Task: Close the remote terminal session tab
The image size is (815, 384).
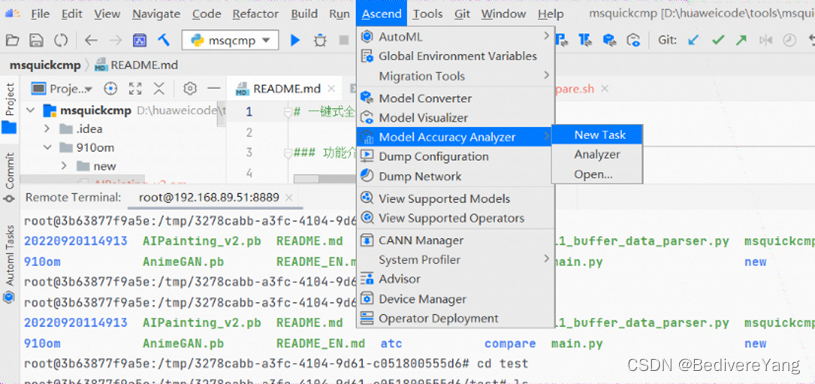Action: pyautogui.click(x=289, y=197)
